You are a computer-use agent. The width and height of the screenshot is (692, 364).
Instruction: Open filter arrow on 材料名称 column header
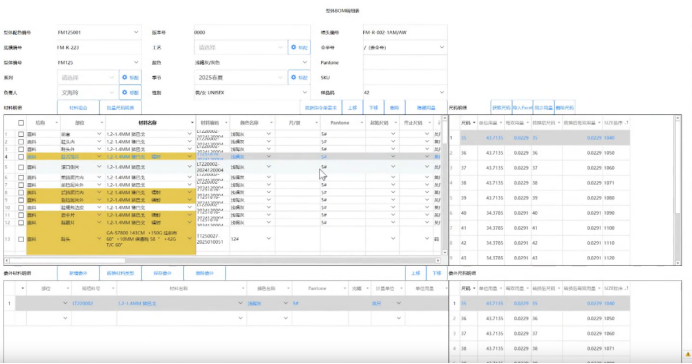pyautogui.click(x=192, y=123)
